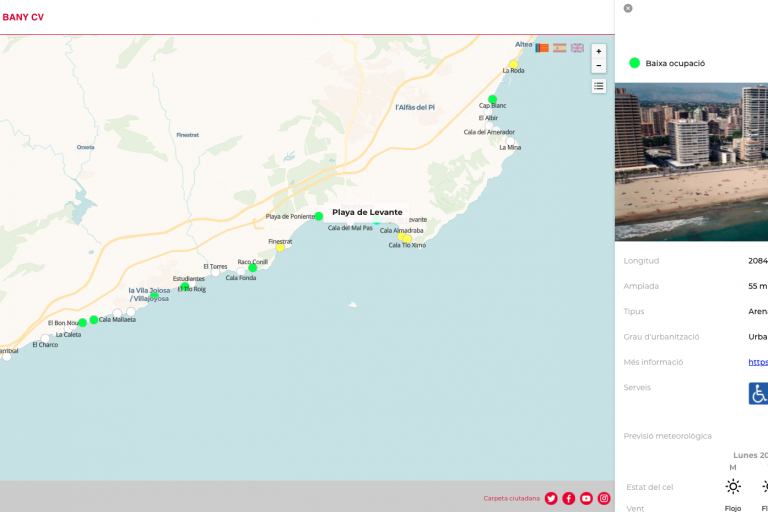
Task: Switch language with the Valencian flag icon
Action: pos(542,48)
